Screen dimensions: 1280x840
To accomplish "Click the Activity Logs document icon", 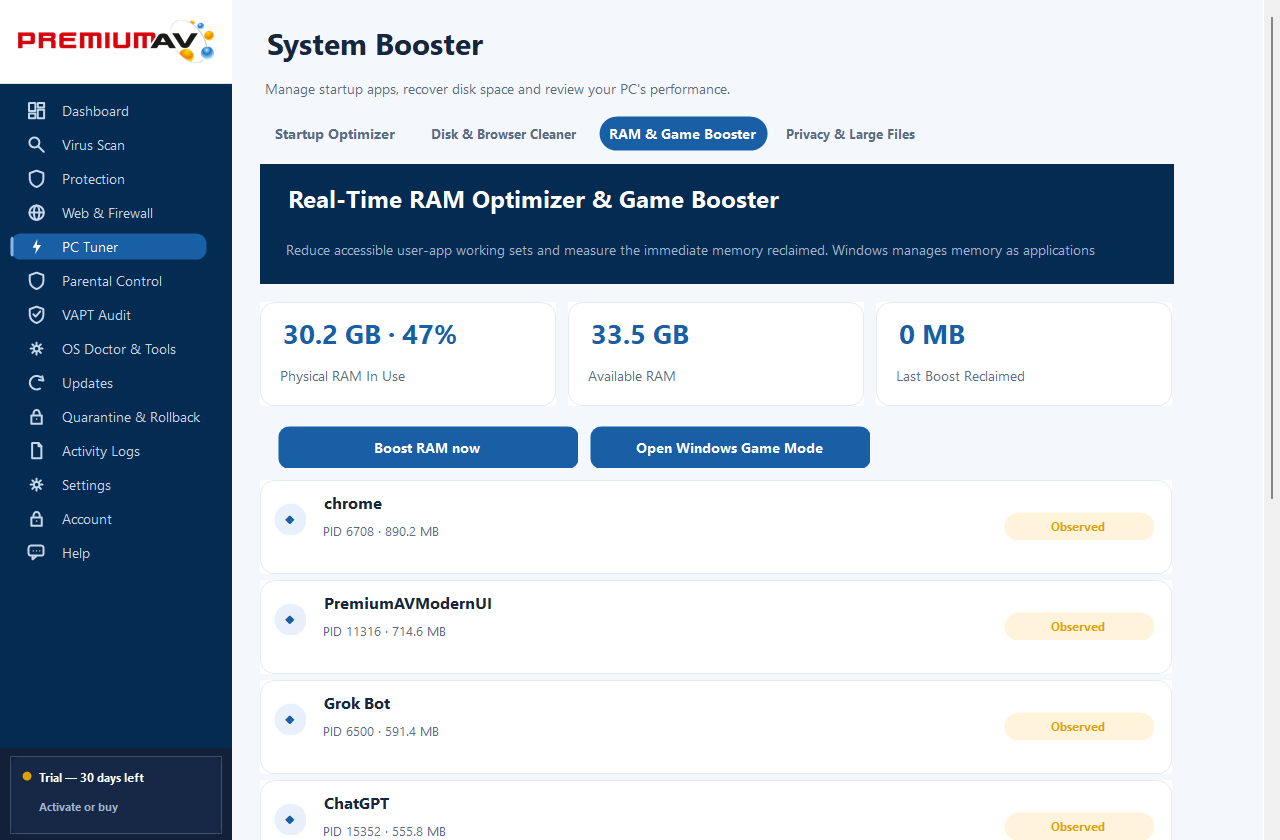I will (x=37, y=451).
